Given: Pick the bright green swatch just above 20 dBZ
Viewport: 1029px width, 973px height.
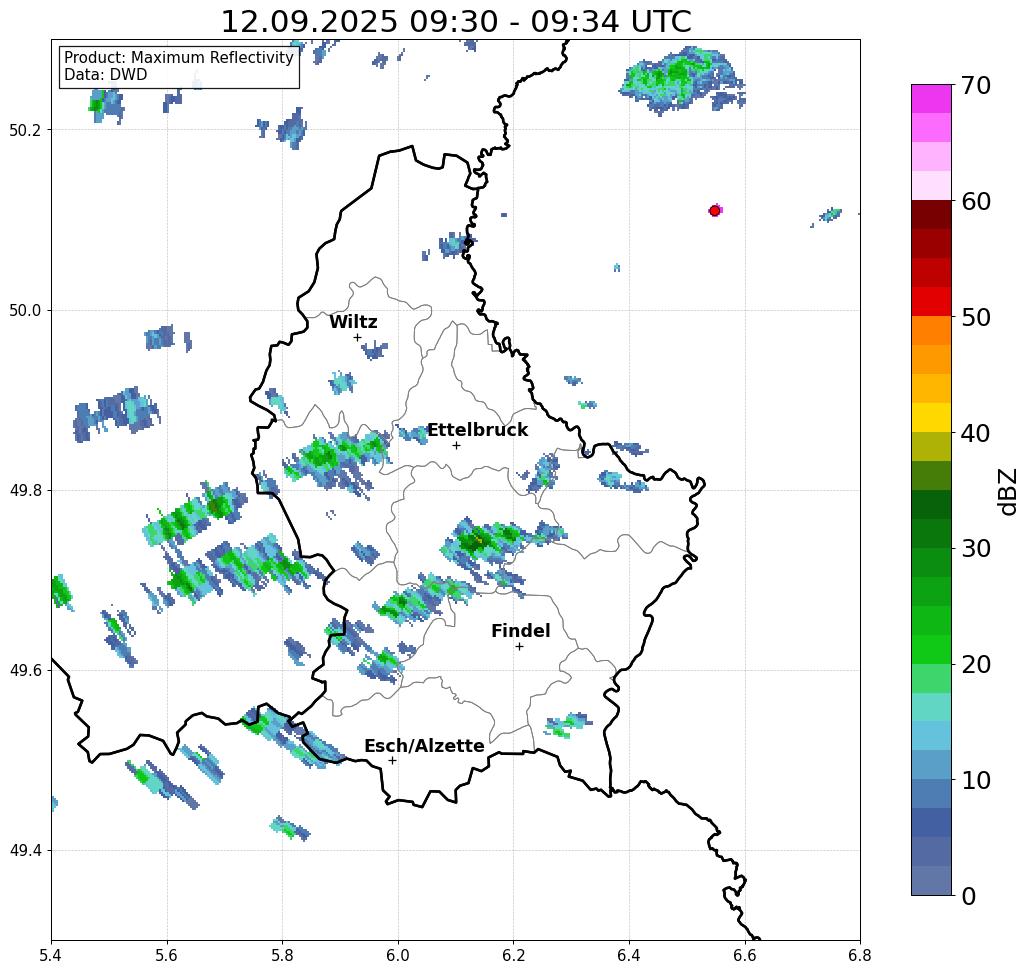Looking at the screenshot, I should 931,649.
